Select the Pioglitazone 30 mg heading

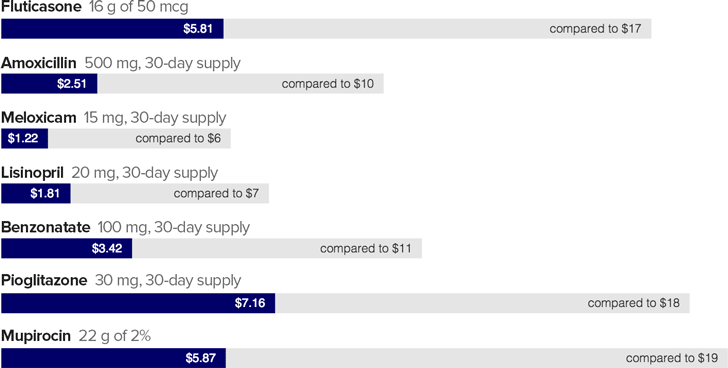[121, 281]
